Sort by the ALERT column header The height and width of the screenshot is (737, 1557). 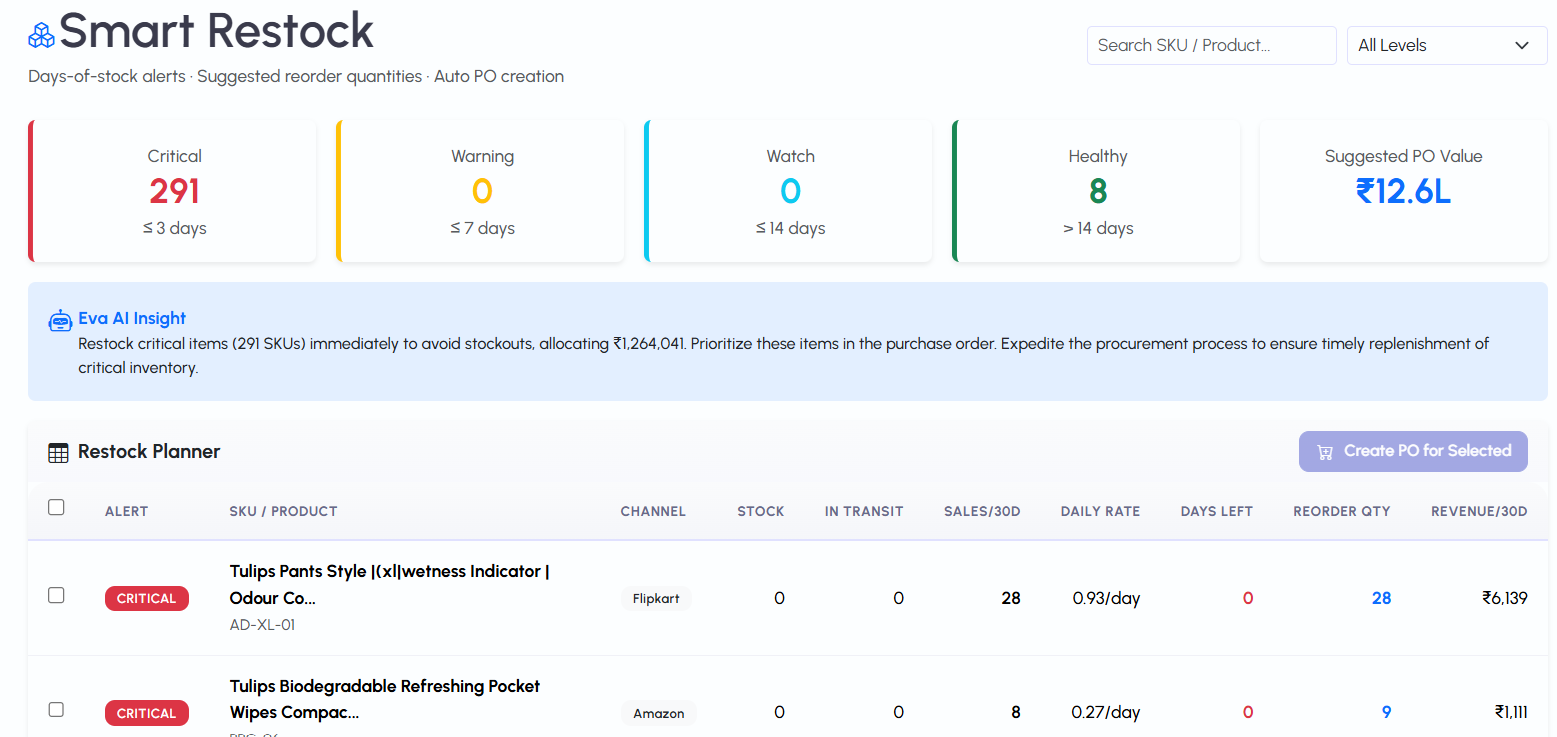pyautogui.click(x=126, y=511)
